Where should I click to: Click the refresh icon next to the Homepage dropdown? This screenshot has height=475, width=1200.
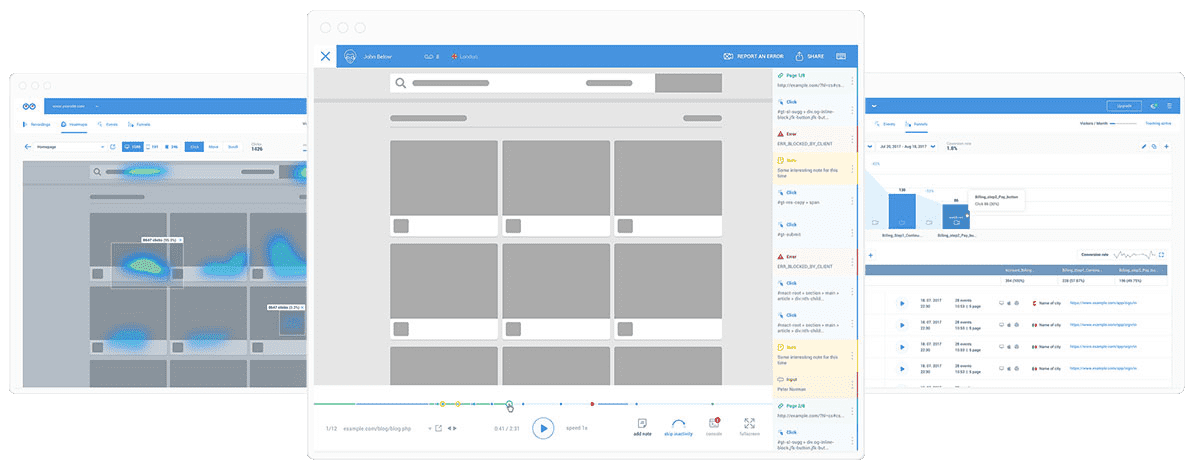[114, 147]
